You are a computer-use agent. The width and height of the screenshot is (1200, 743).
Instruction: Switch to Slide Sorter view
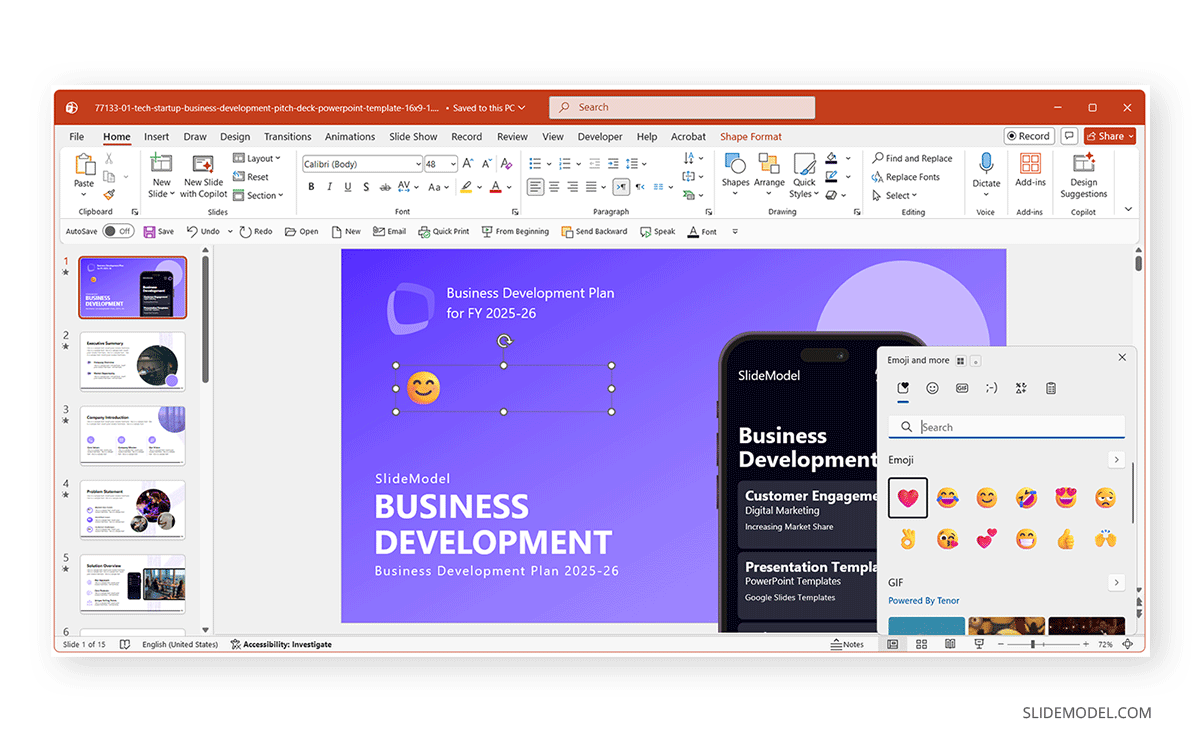click(921, 644)
